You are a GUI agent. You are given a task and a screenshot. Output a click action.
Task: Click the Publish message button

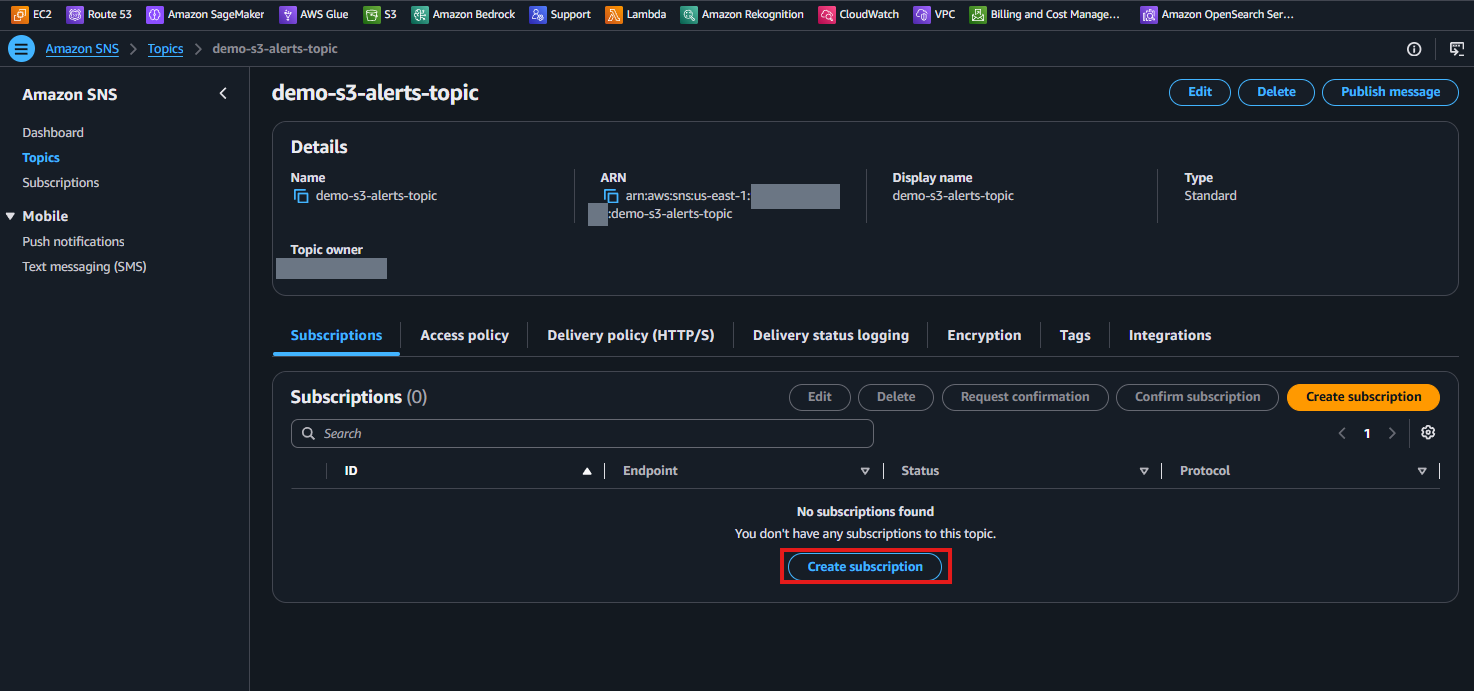1390,92
